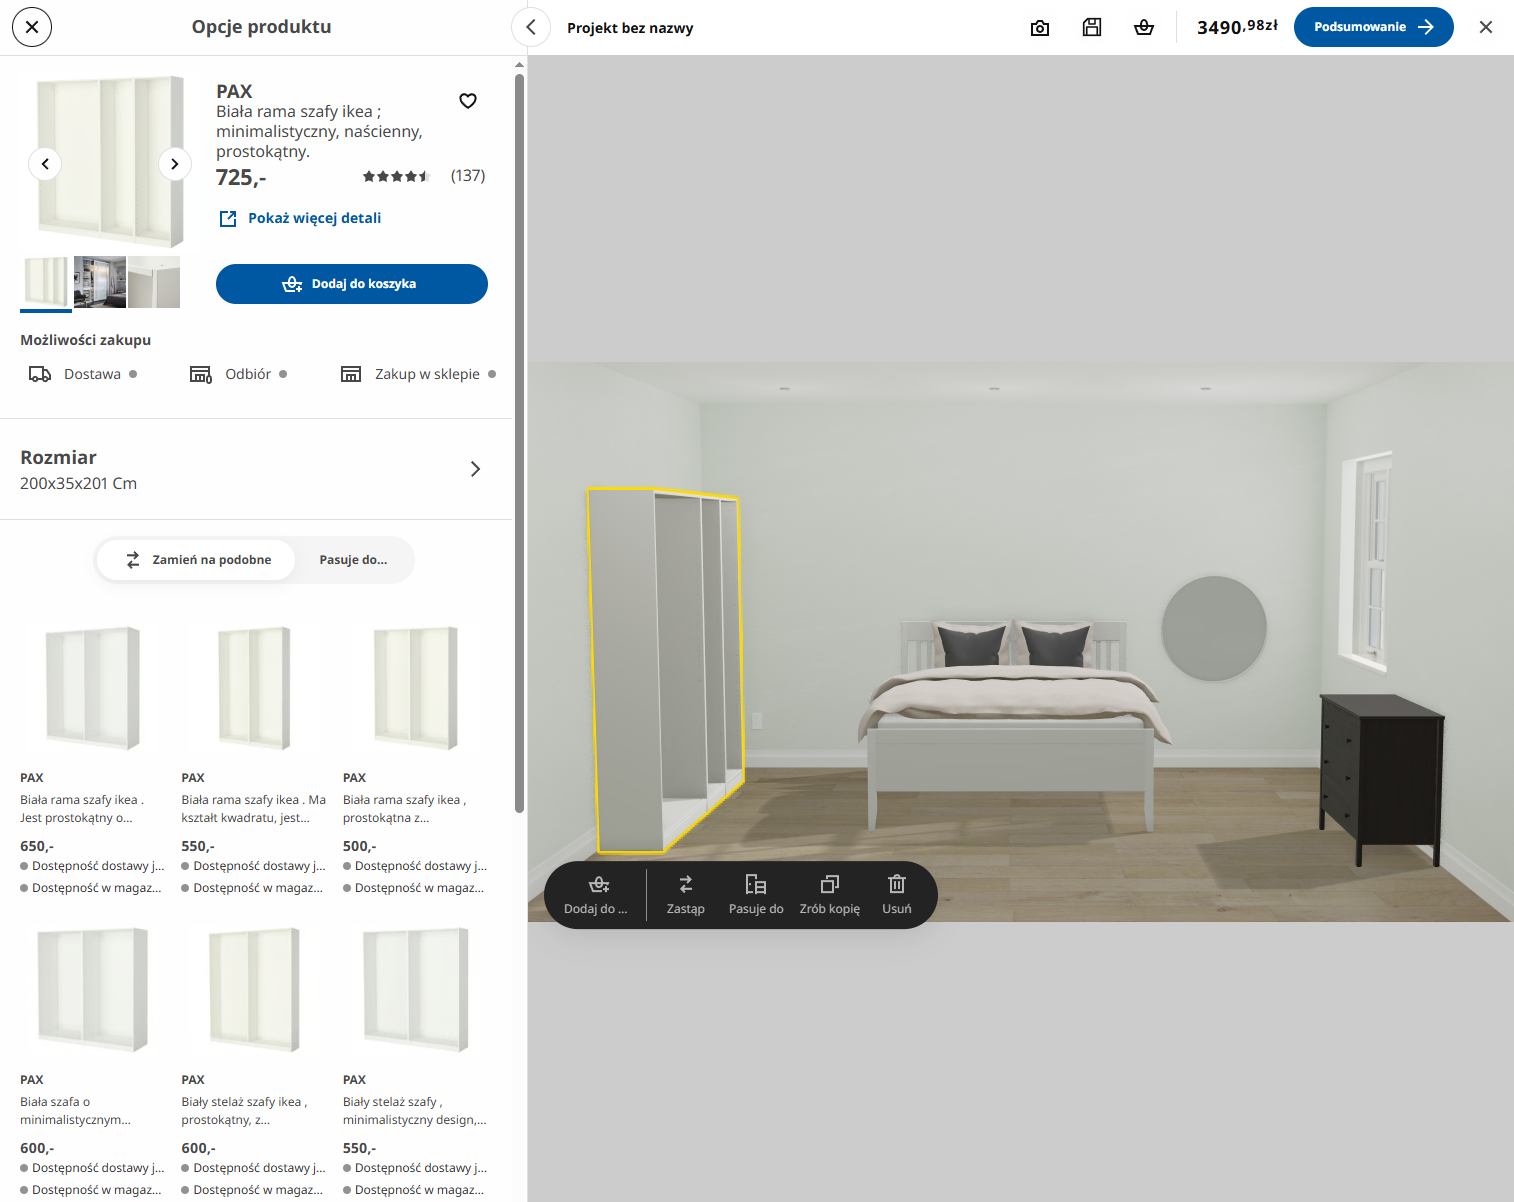Select the Zamień na podobne tab
1514x1202 pixels.
pos(197,560)
